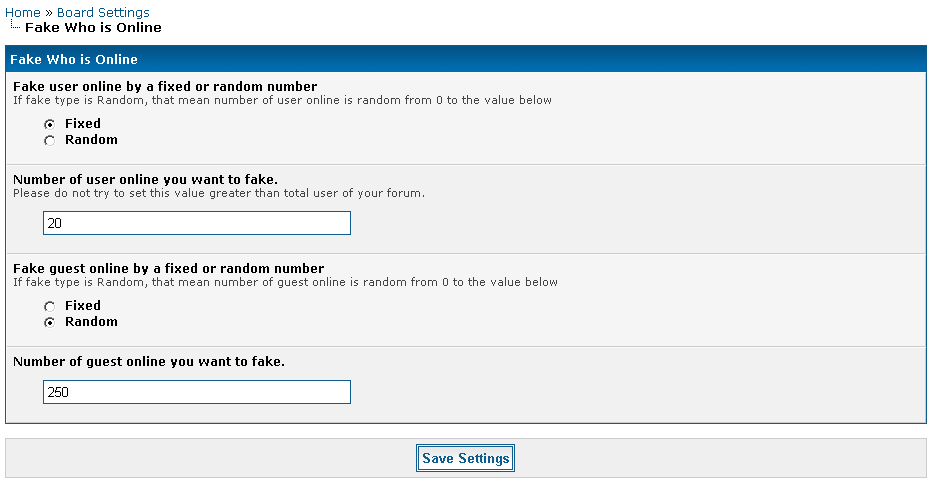Select Fixed for fake user online
Viewport: 934px width, 491px height.
tap(49, 124)
